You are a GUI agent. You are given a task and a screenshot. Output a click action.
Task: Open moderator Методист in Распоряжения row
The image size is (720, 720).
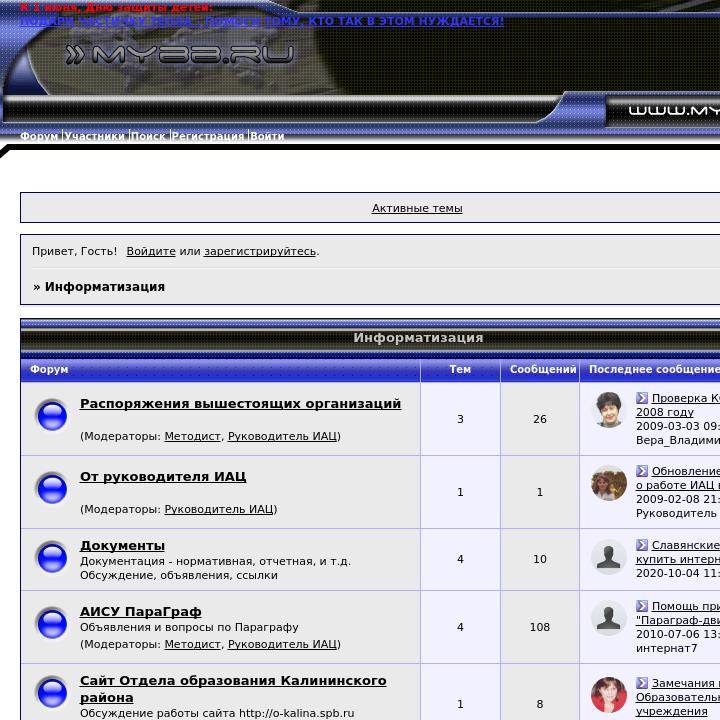(192, 436)
